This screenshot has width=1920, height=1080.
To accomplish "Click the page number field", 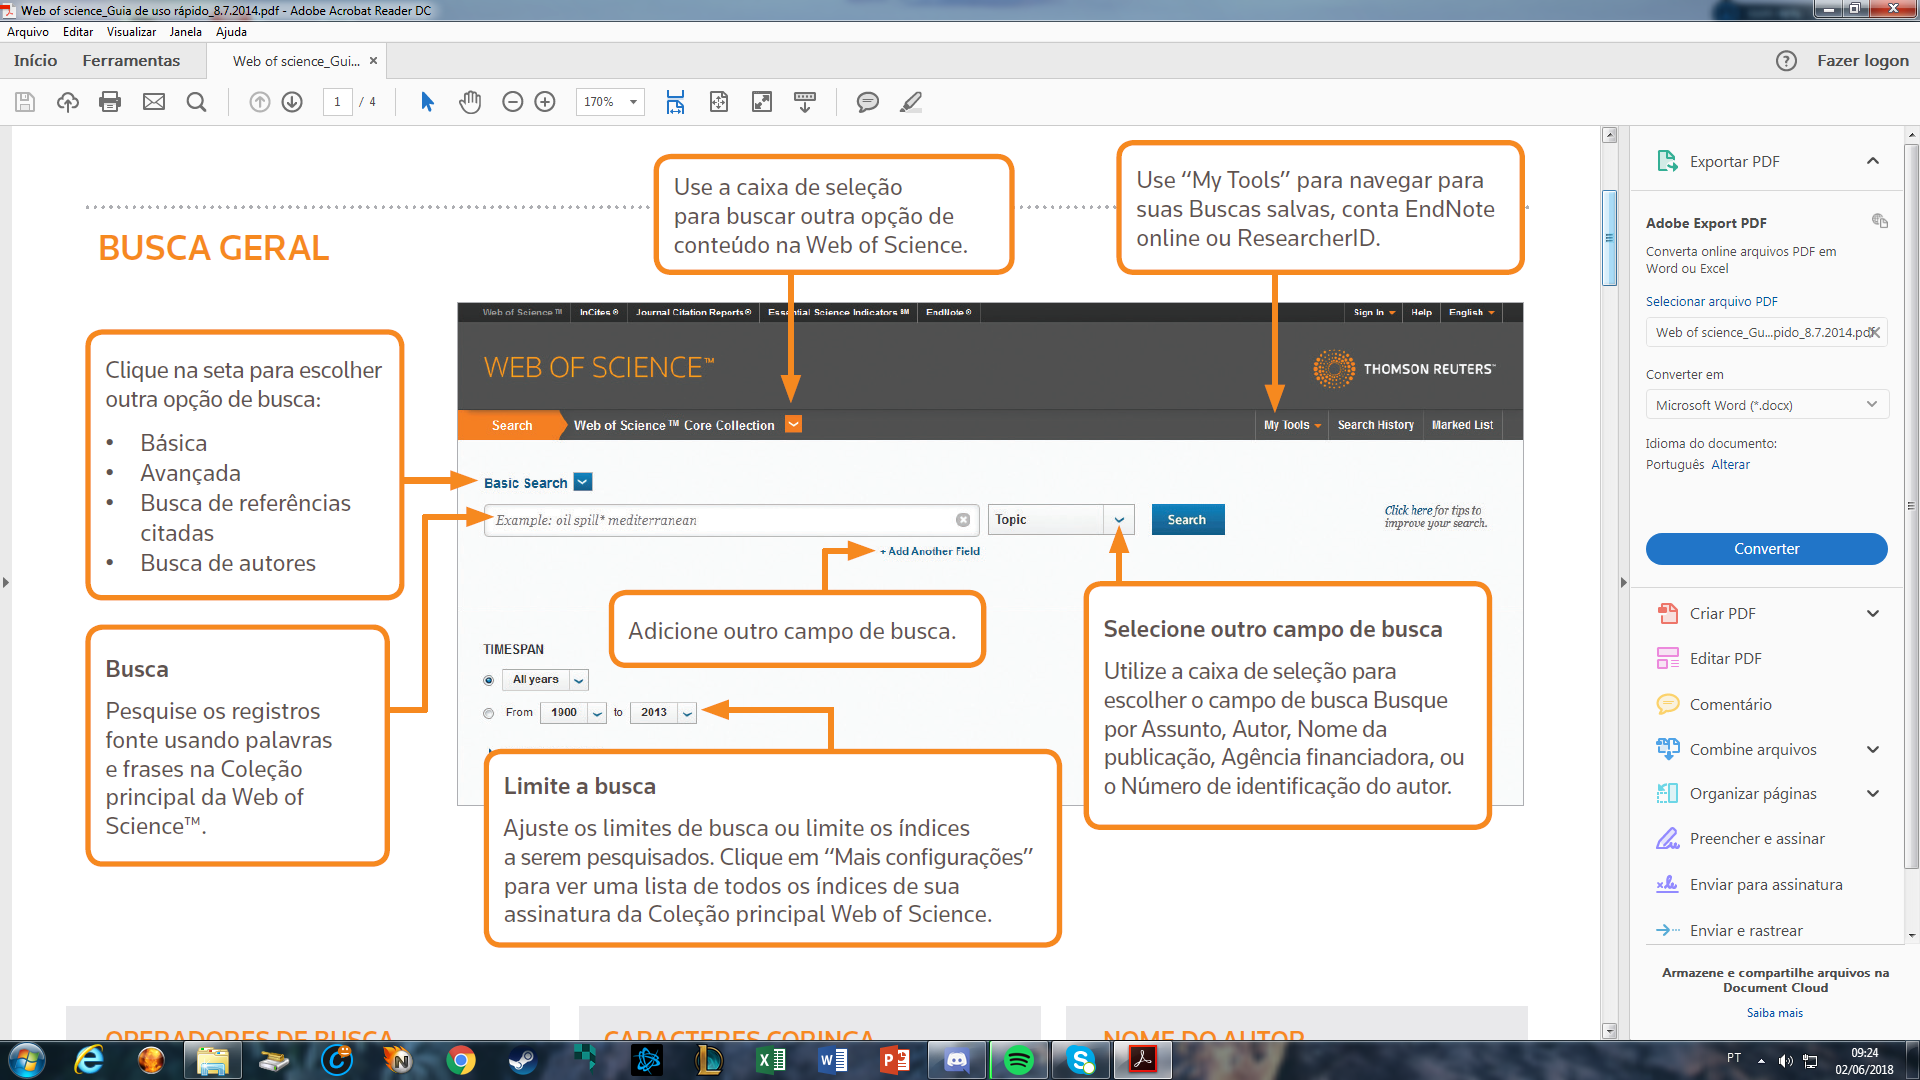I will tap(337, 102).
